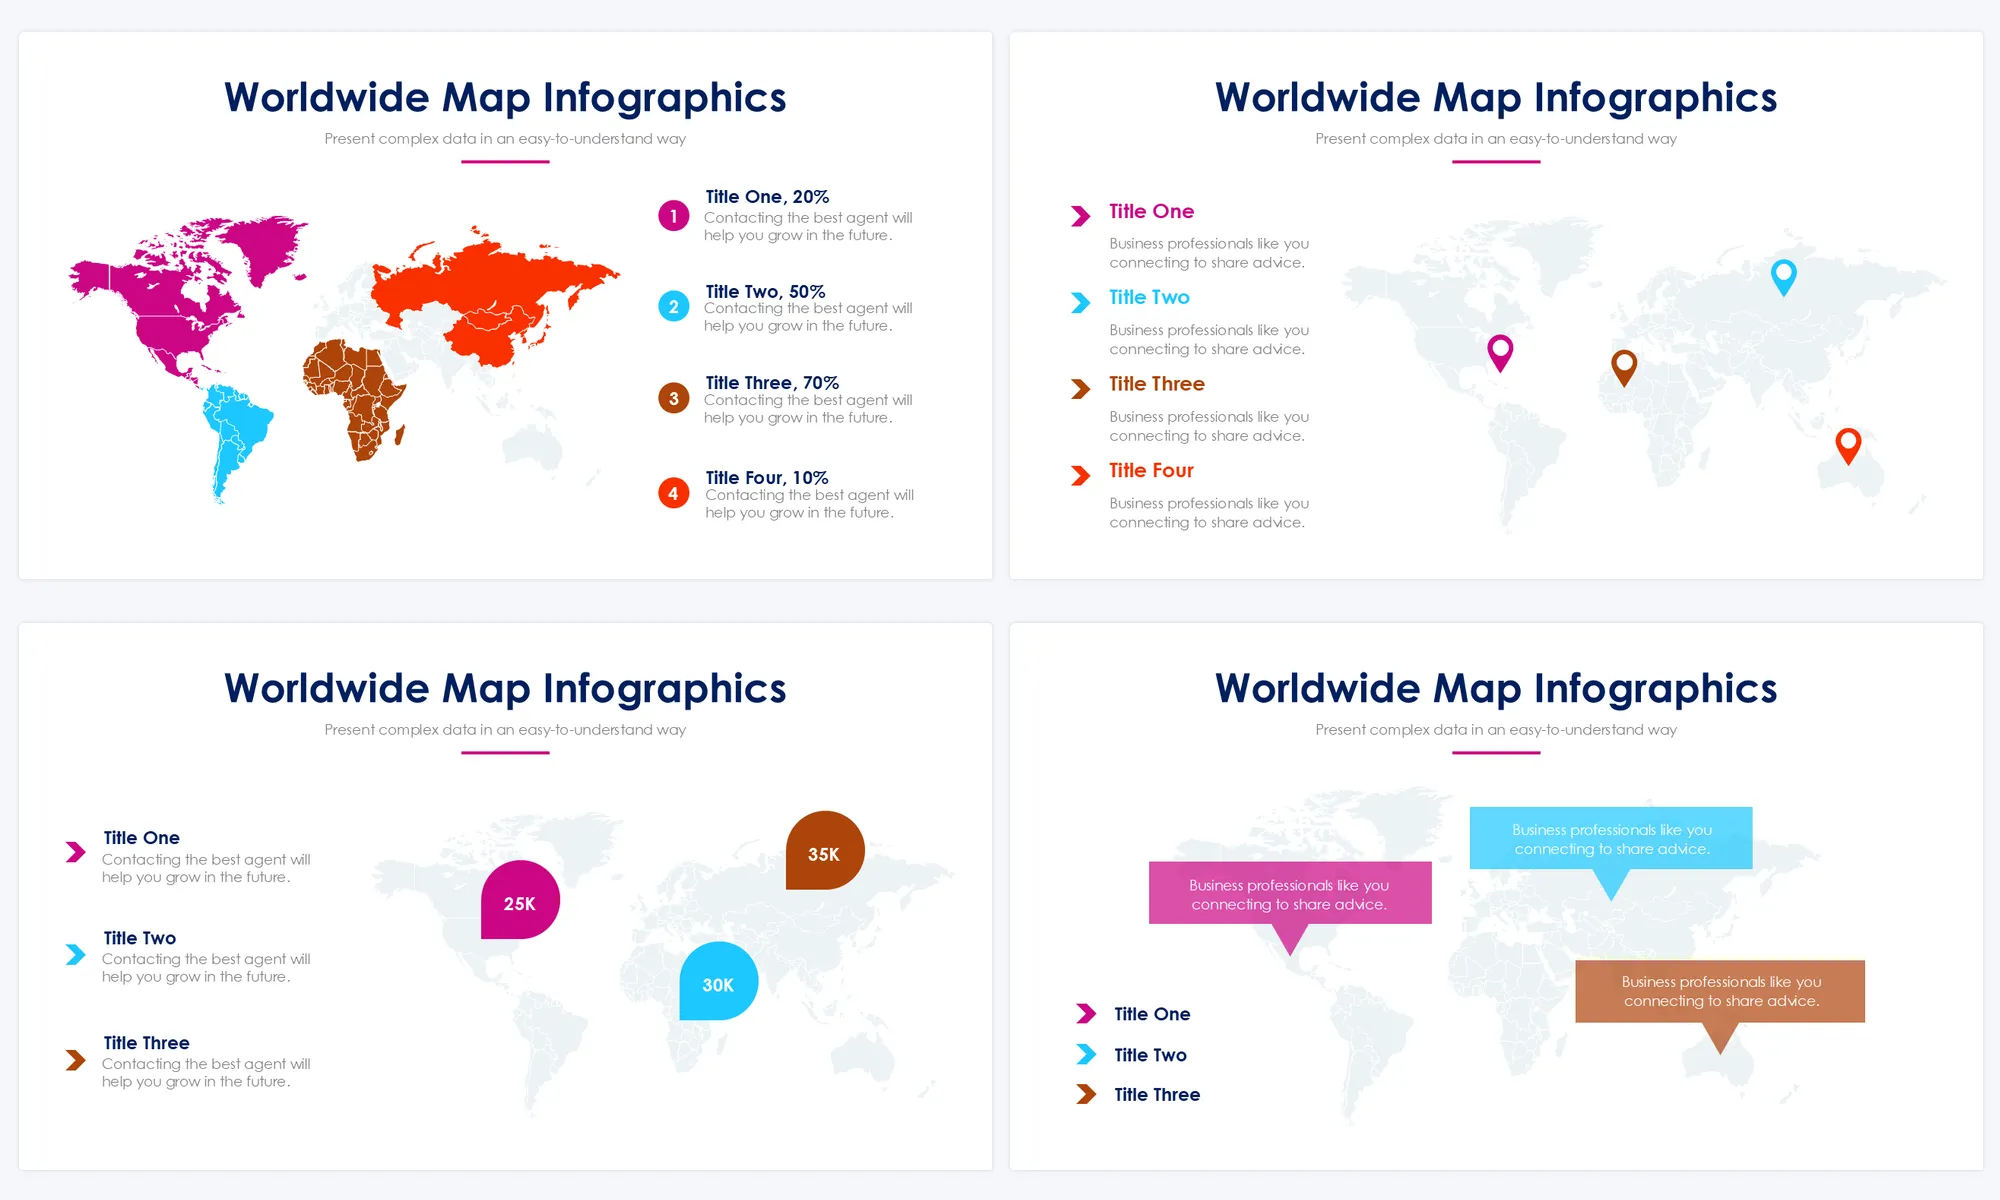Select the pink map pin over North America
This screenshot has width=2000, height=1200.
(1500, 351)
